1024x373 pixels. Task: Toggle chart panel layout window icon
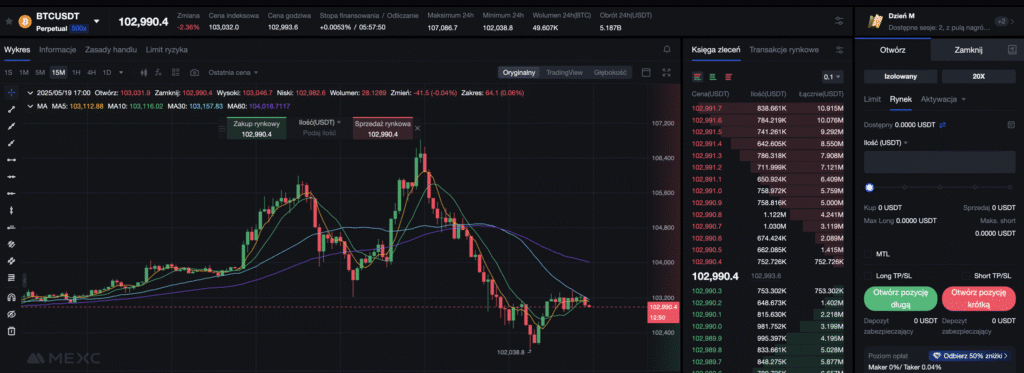(x=646, y=73)
